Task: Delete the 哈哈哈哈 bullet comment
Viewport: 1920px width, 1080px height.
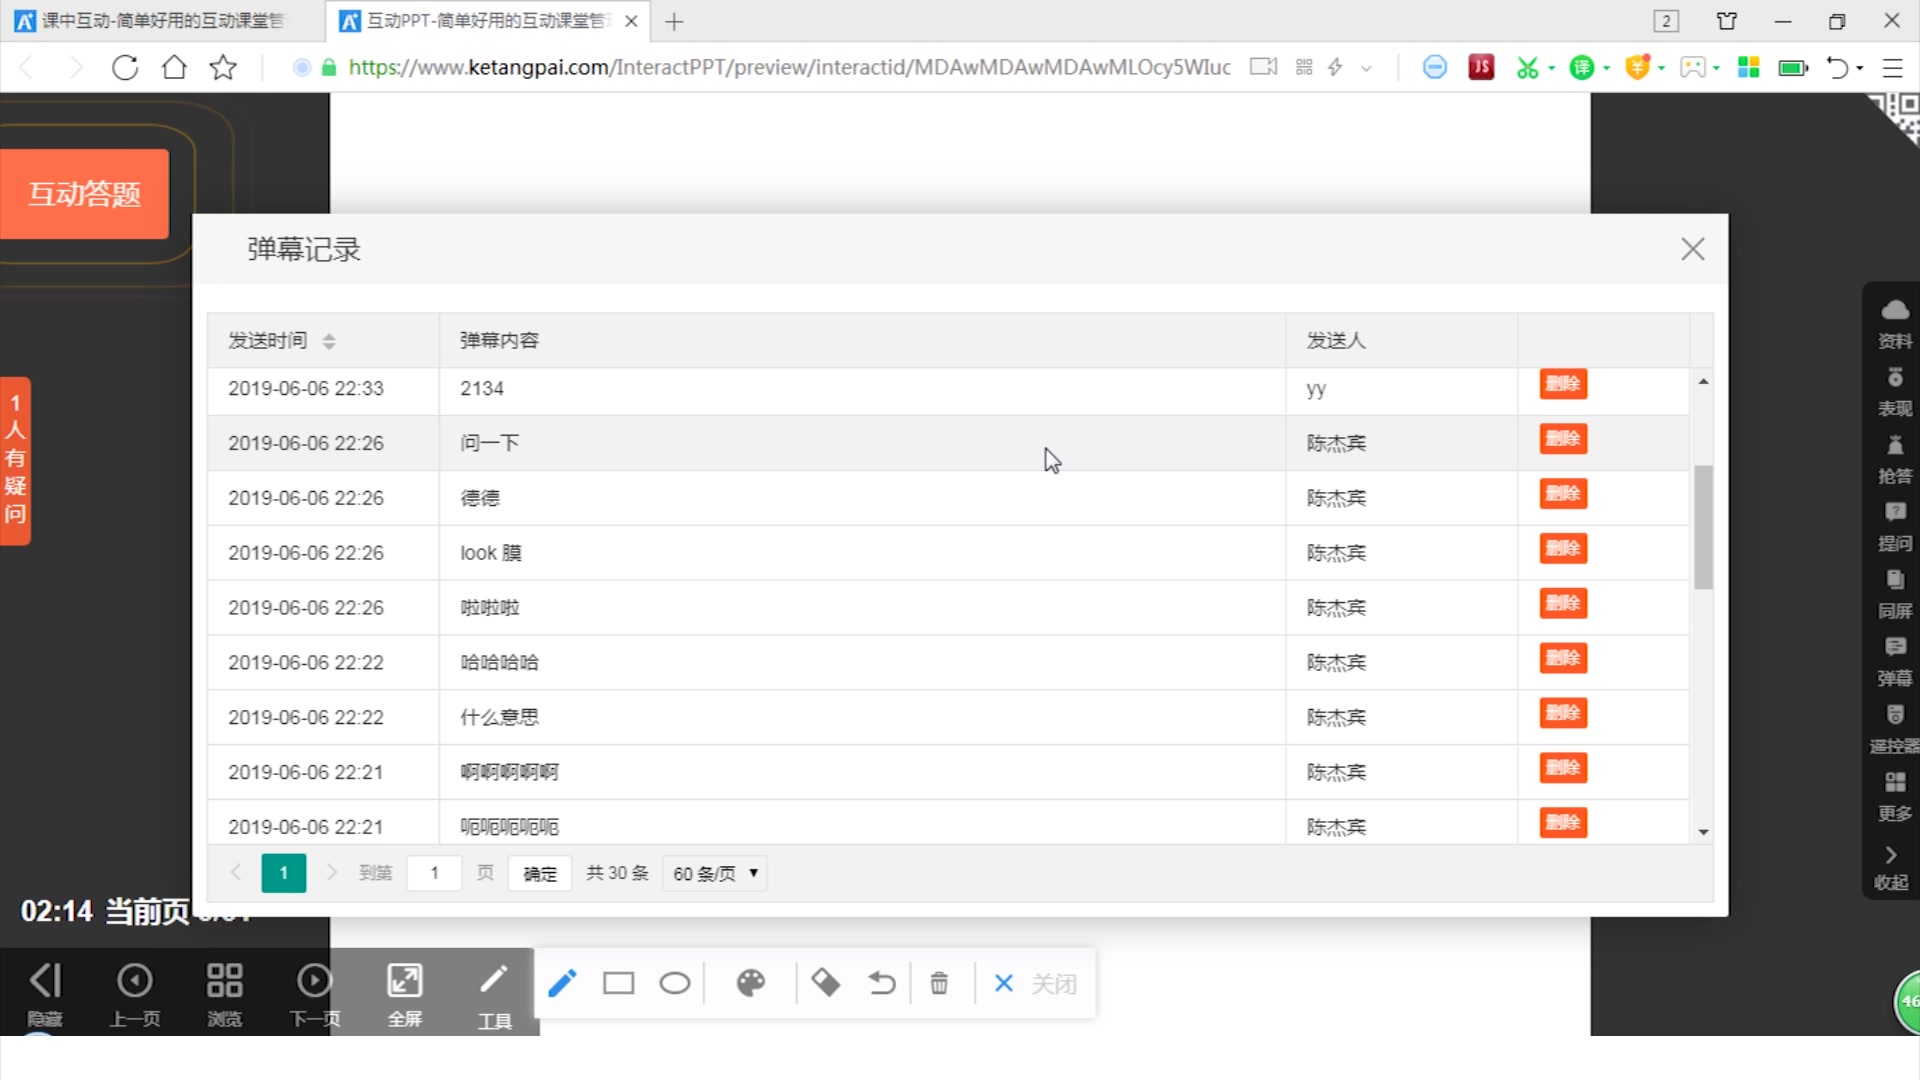Action: (x=1563, y=659)
